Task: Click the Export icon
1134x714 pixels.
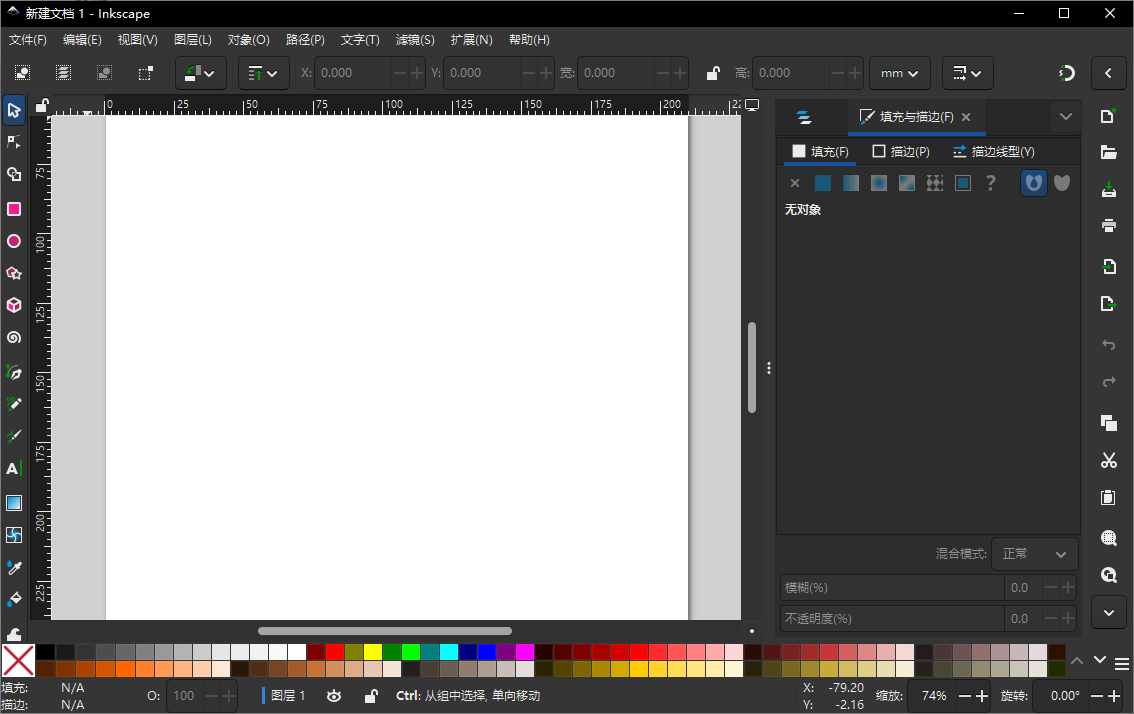Action: coord(1108,303)
